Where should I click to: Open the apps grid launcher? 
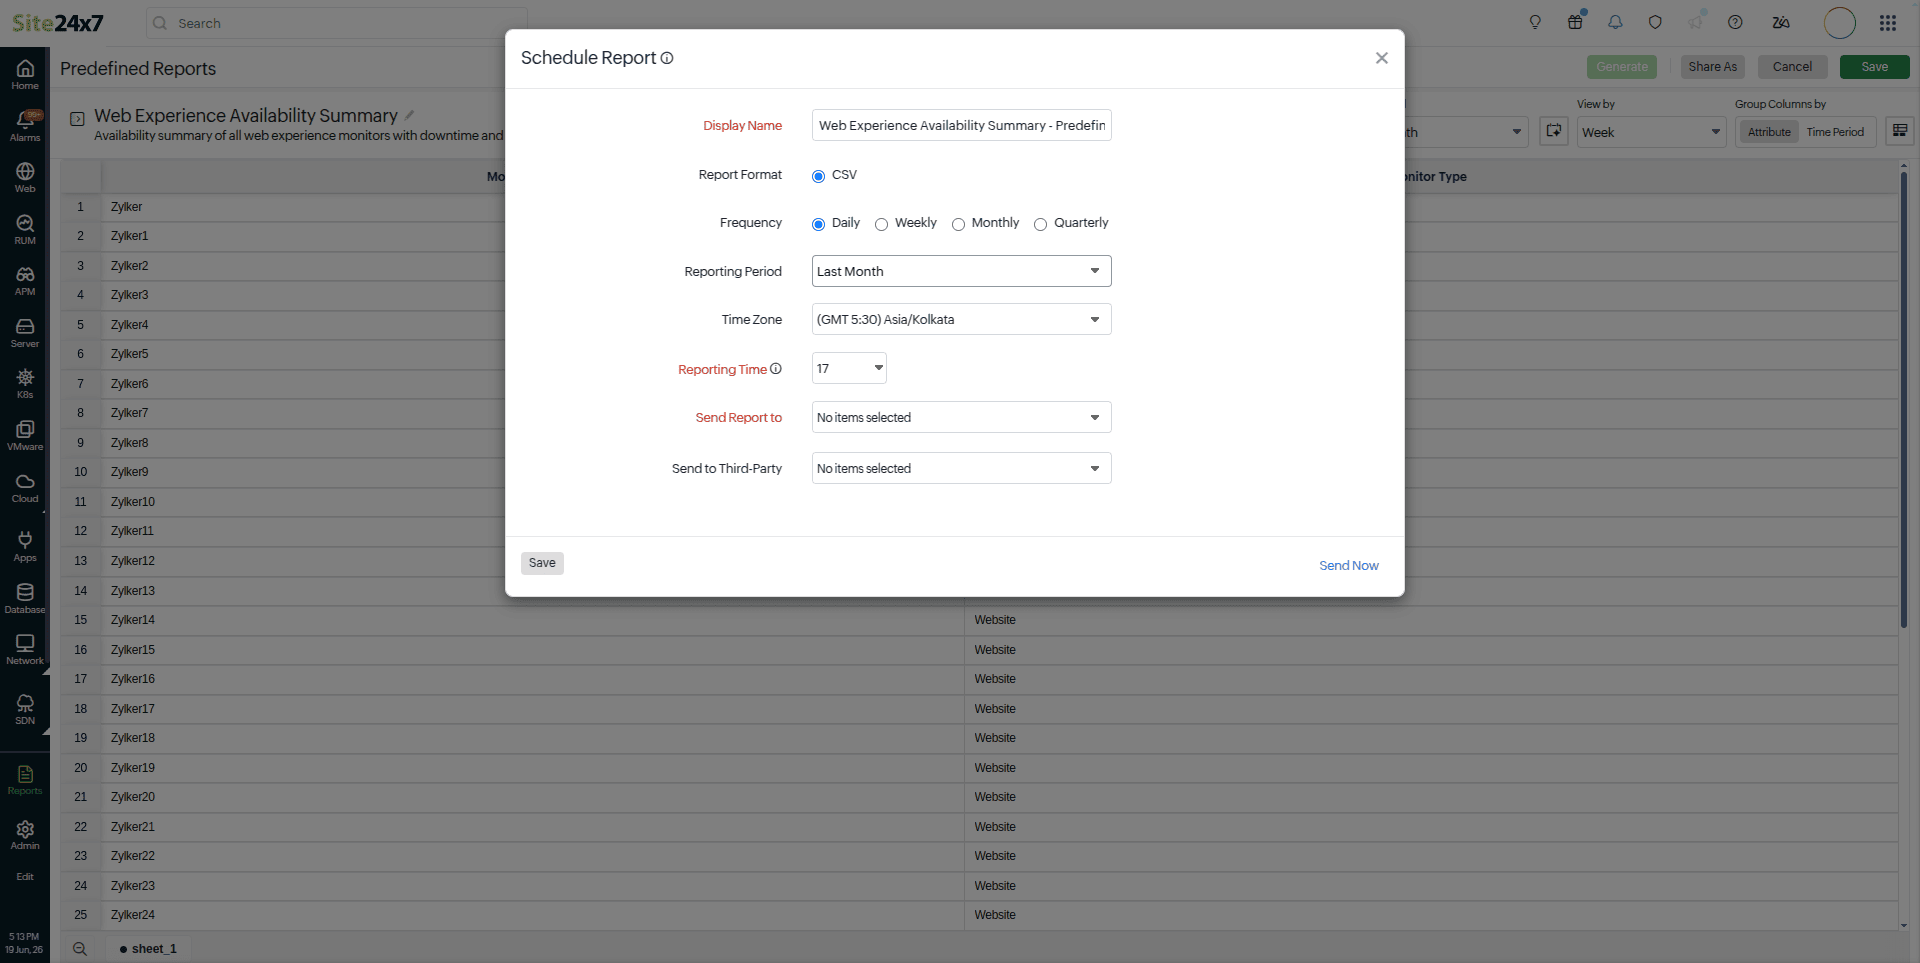click(x=1888, y=22)
